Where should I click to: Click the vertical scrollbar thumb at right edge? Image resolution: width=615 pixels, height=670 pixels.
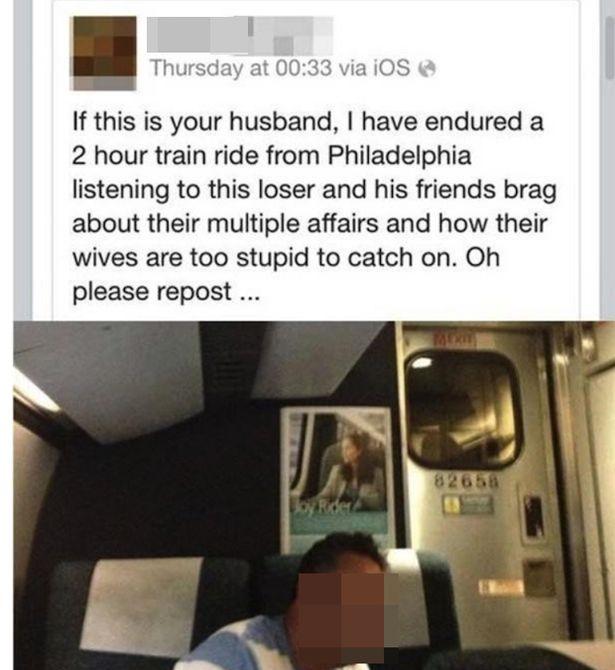tap(610, 48)
